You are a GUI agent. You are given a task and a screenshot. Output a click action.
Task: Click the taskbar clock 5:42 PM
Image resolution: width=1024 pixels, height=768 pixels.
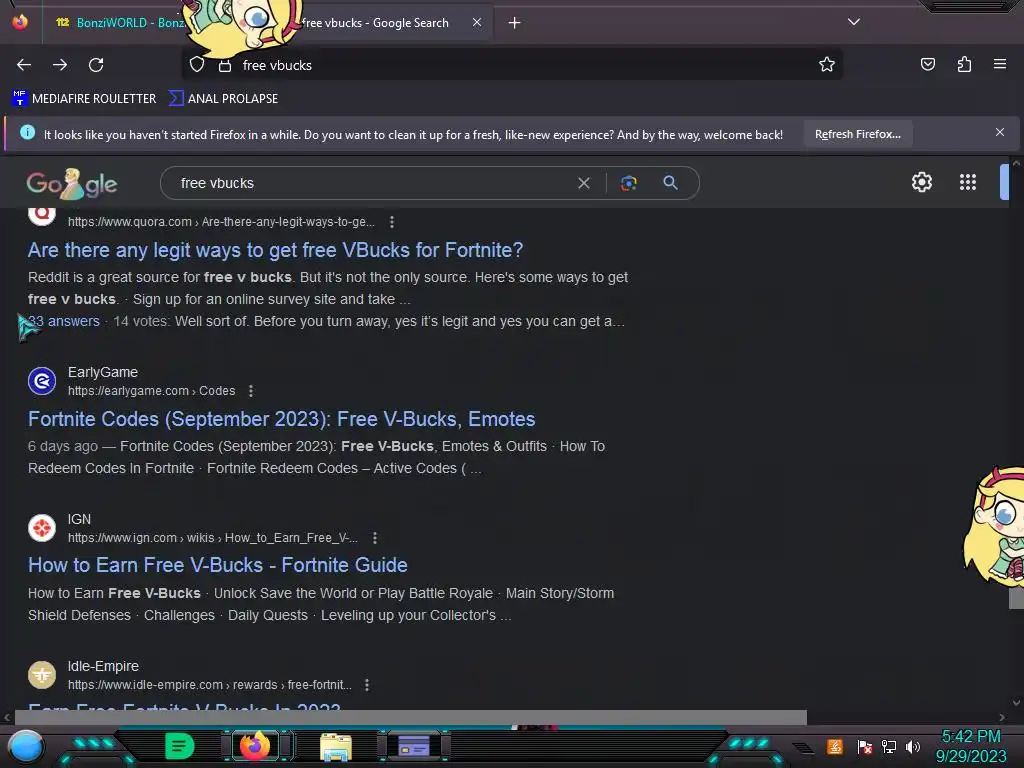[x=971, y=746]
